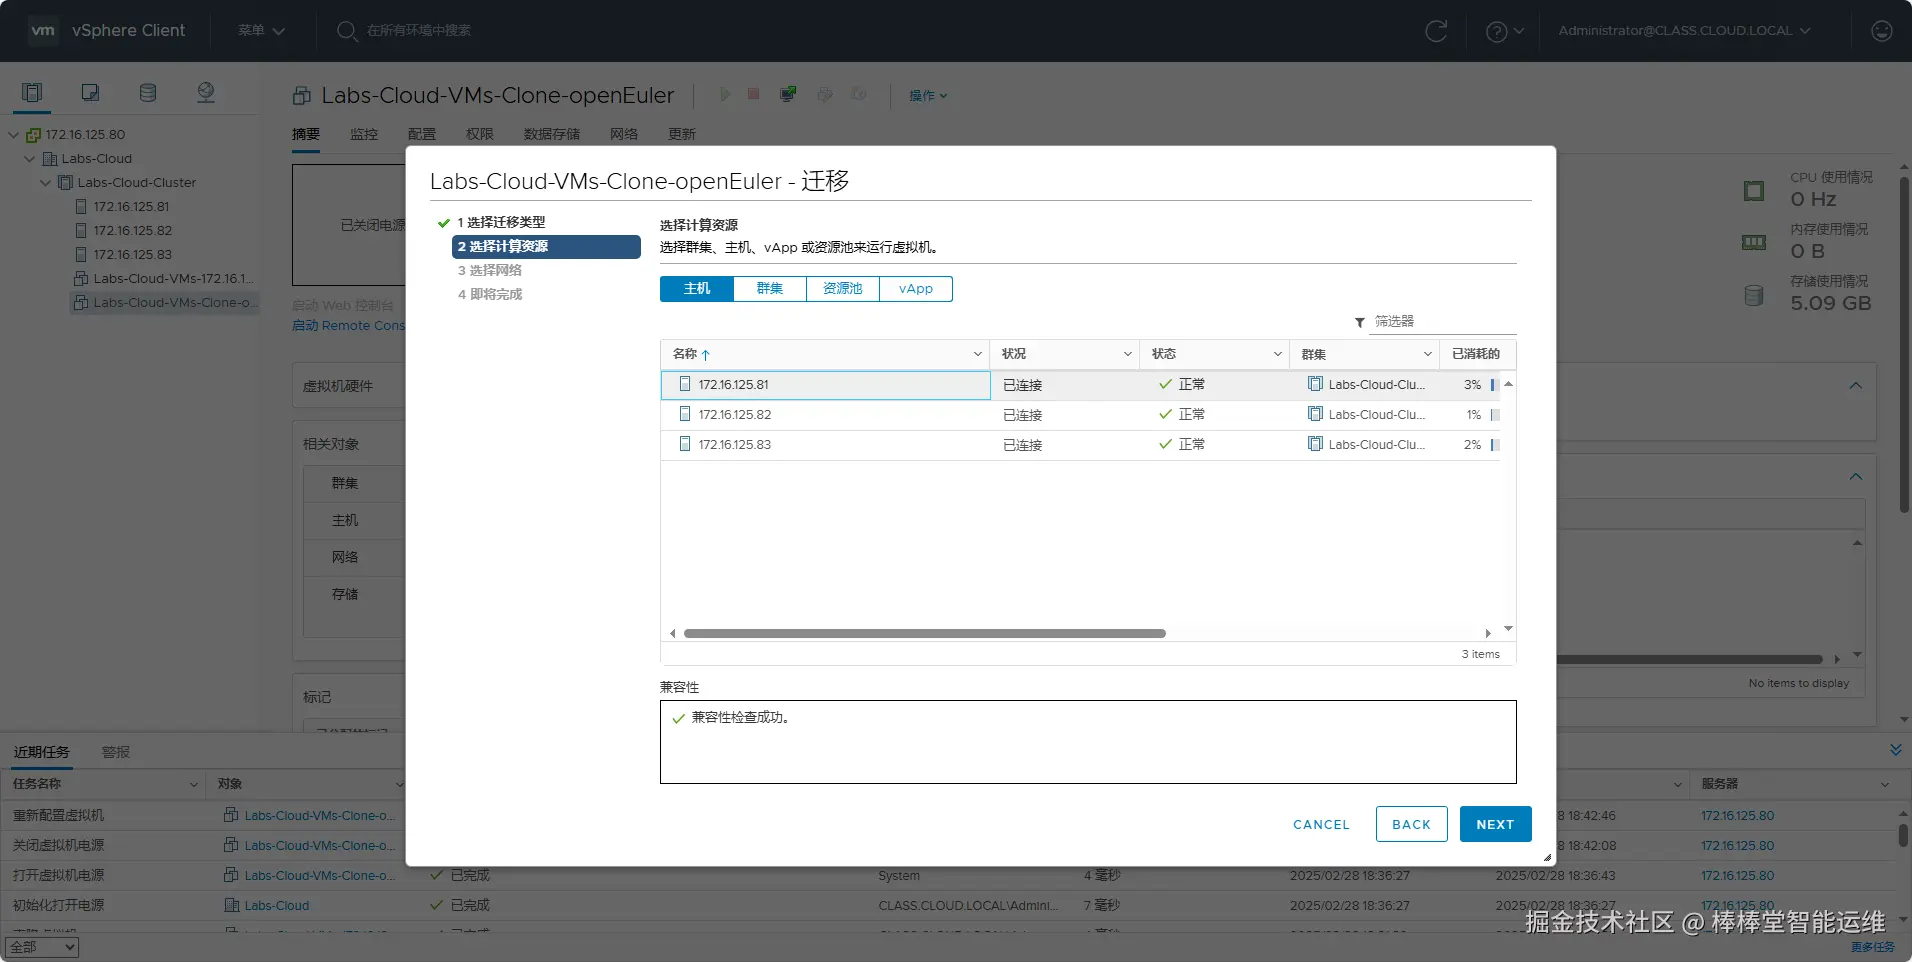Click the shut down VM icon
The image size is (1912, 962).
(753, 94)
